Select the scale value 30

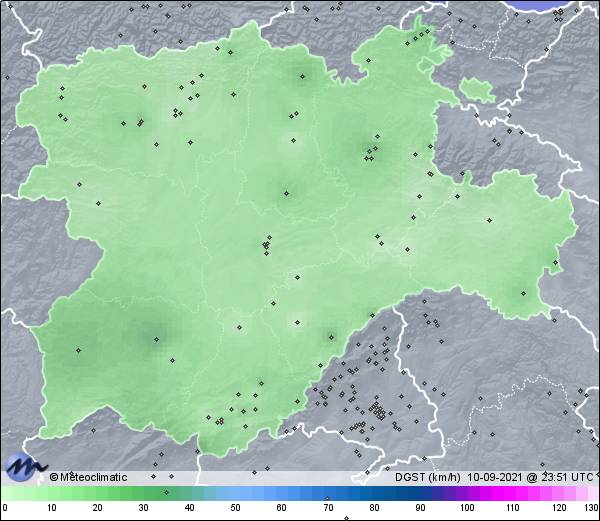click(143, 508)
